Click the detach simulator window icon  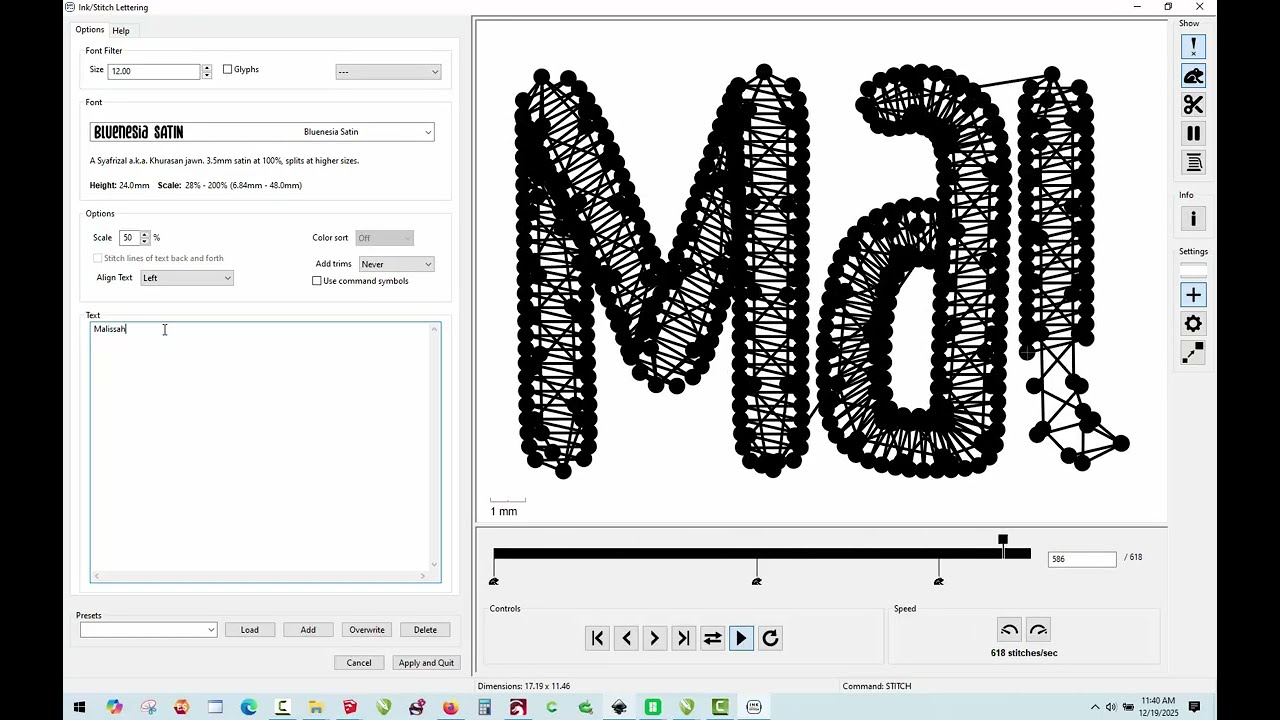pos(1193,353)
